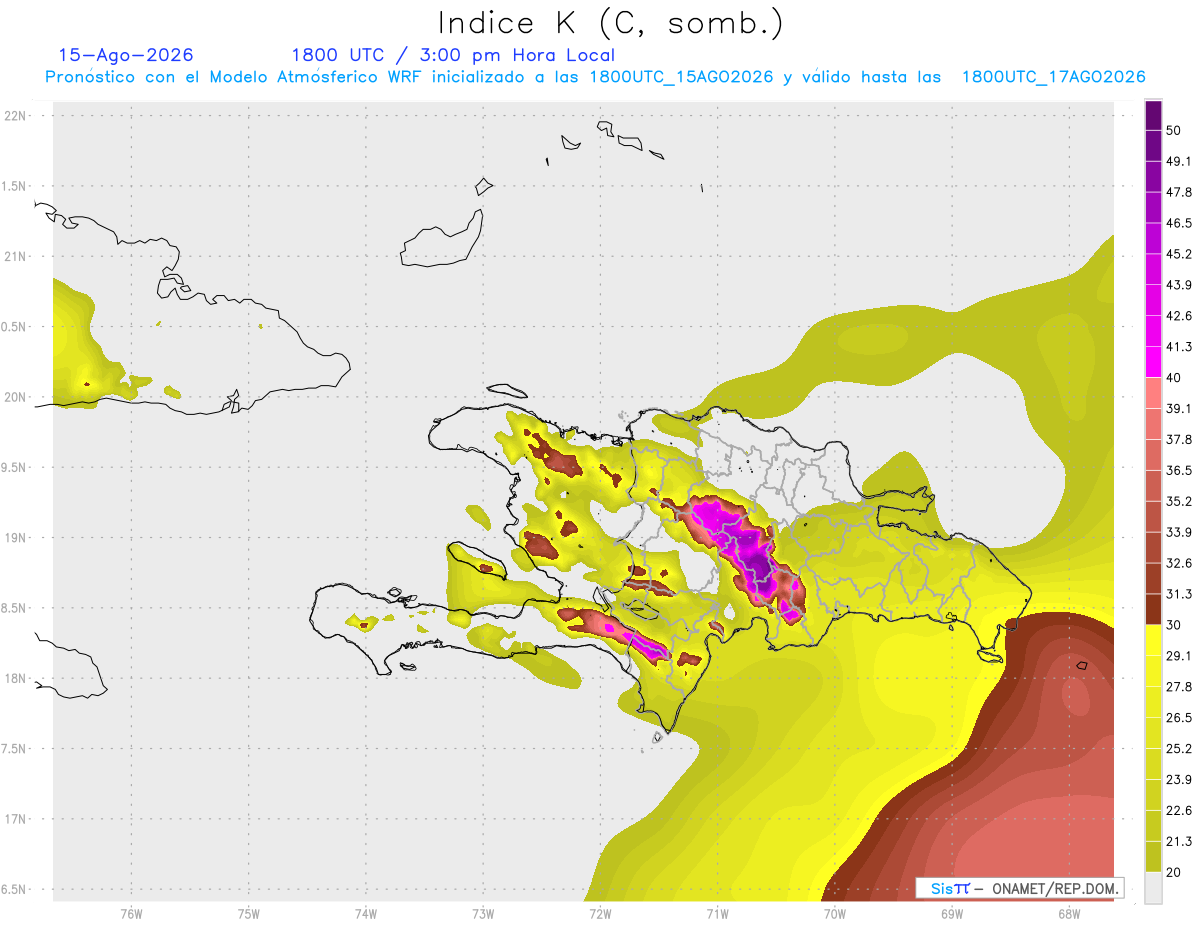Viewport: 1200px width, 927px height.
Task: Click the "22.6" colorbar label
Action: point(1179,811)
